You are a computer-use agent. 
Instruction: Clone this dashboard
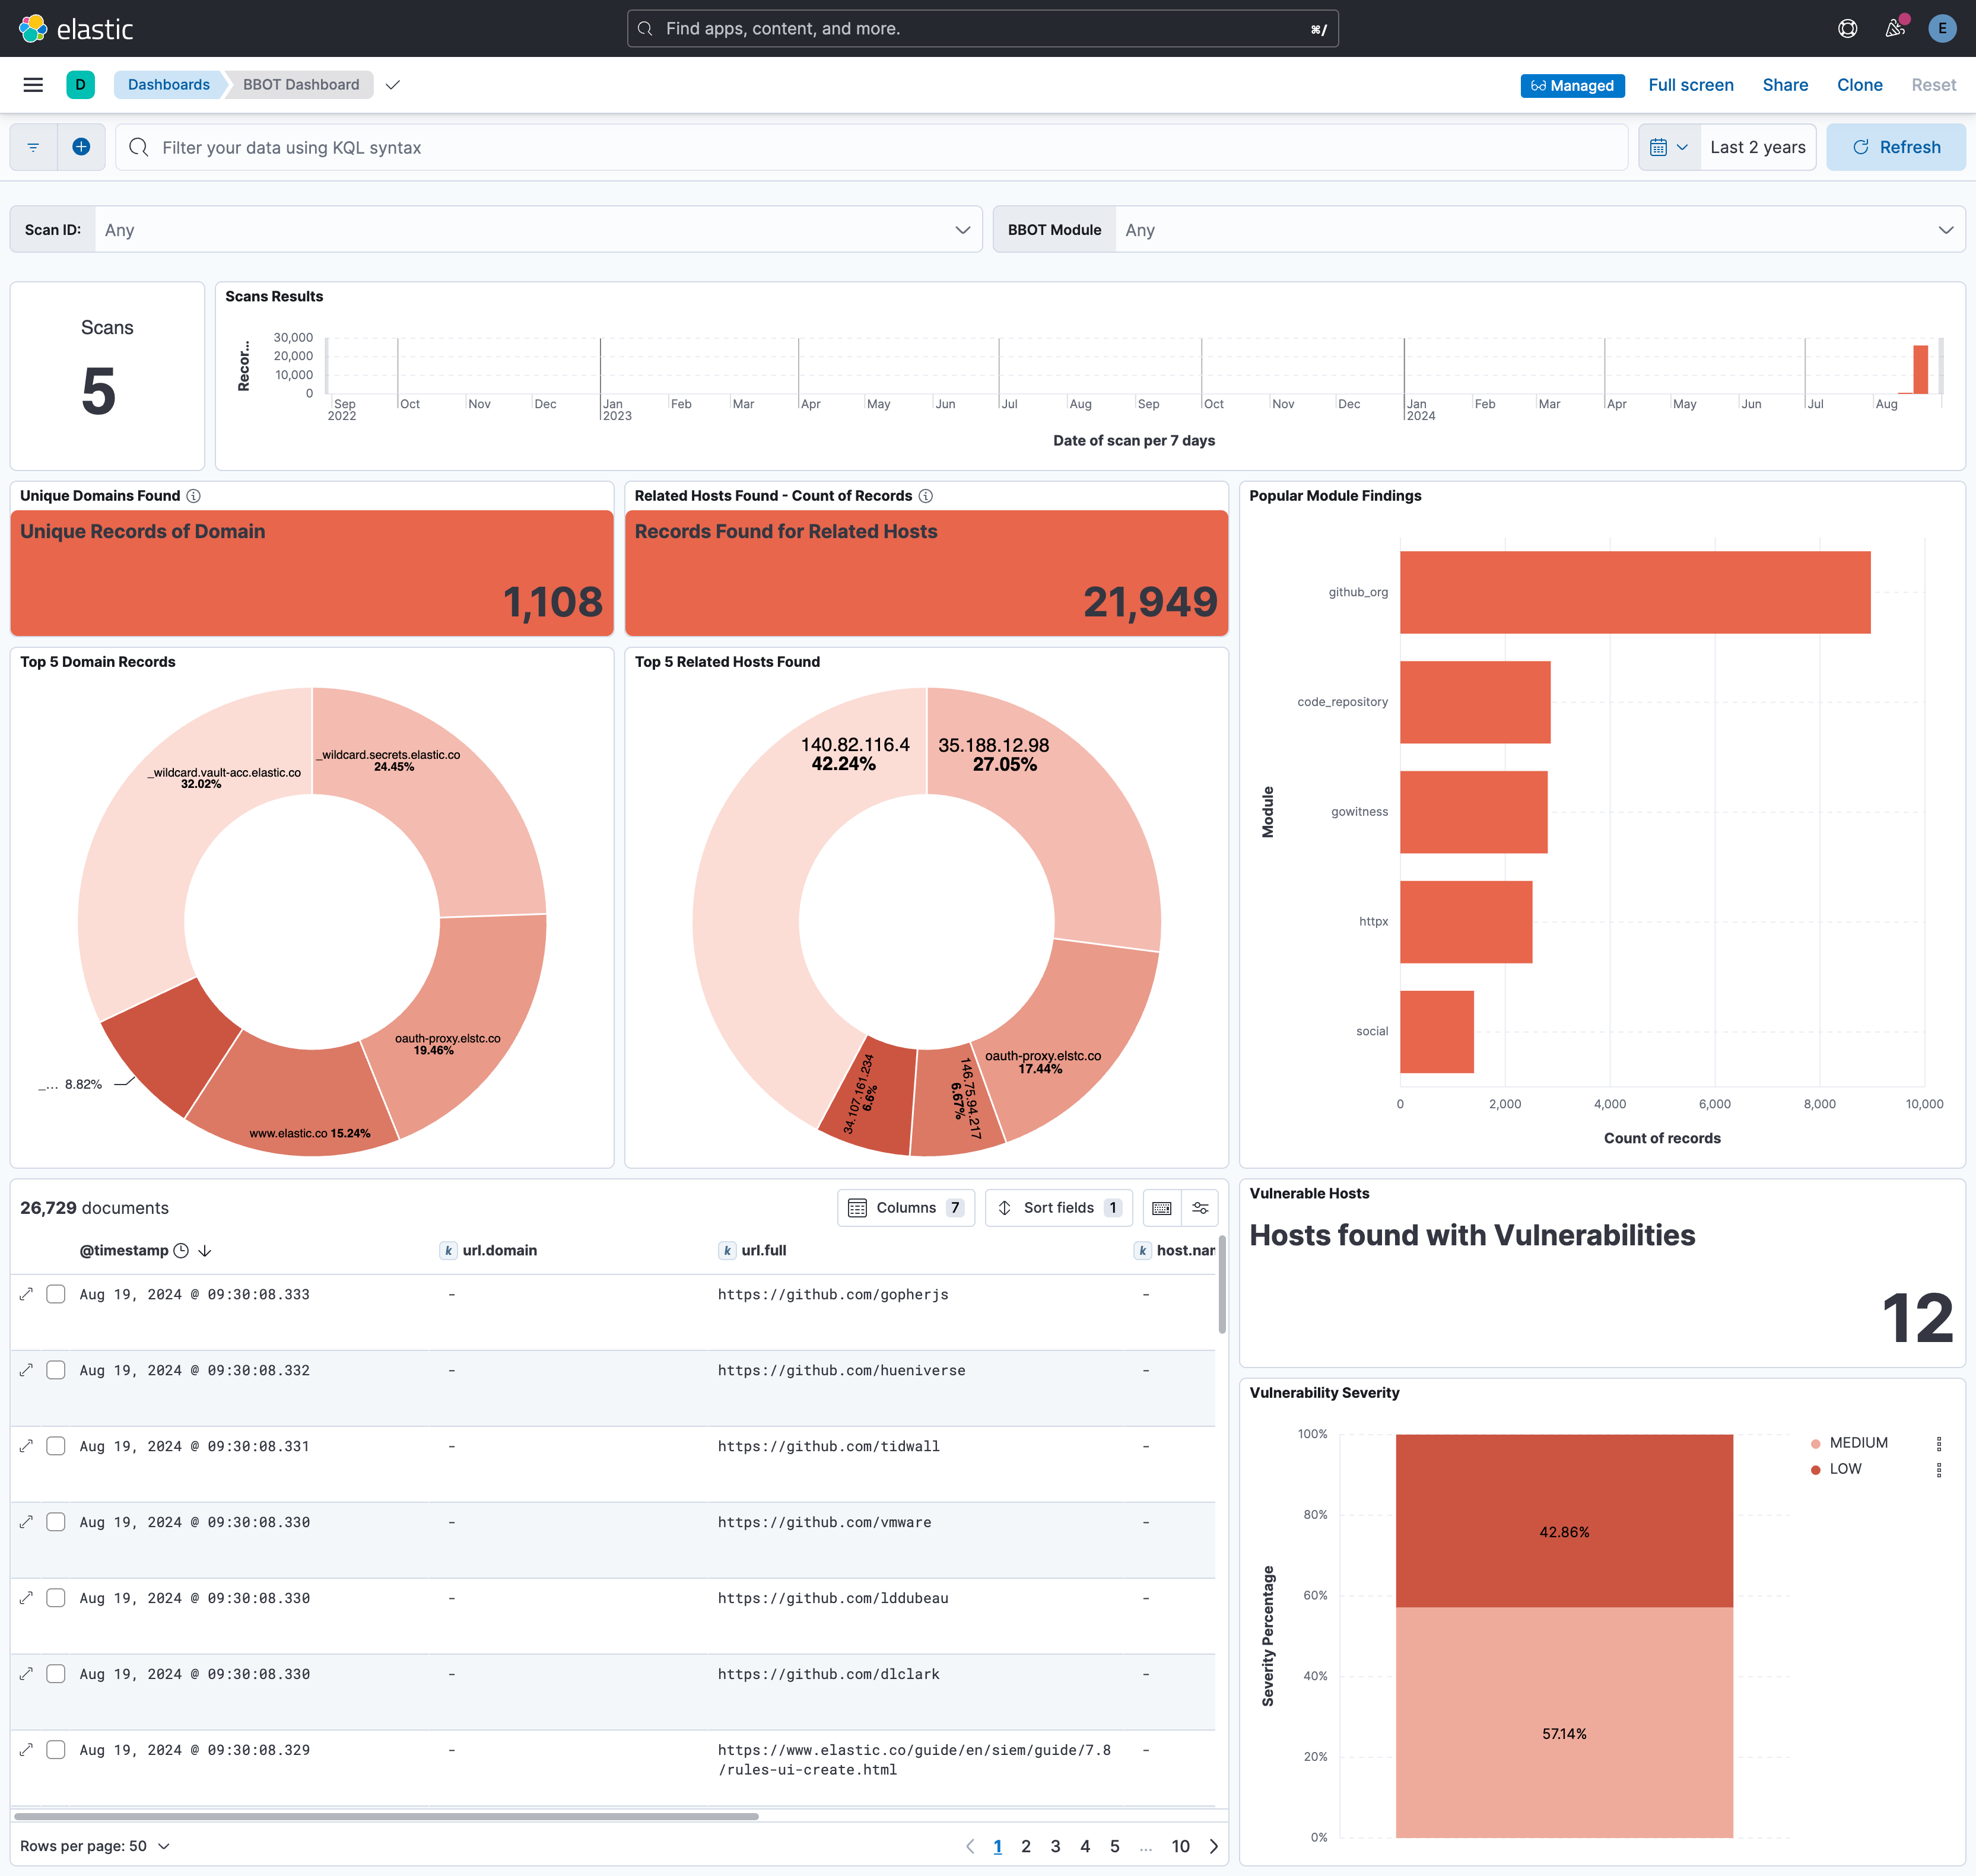[1860, 85]
